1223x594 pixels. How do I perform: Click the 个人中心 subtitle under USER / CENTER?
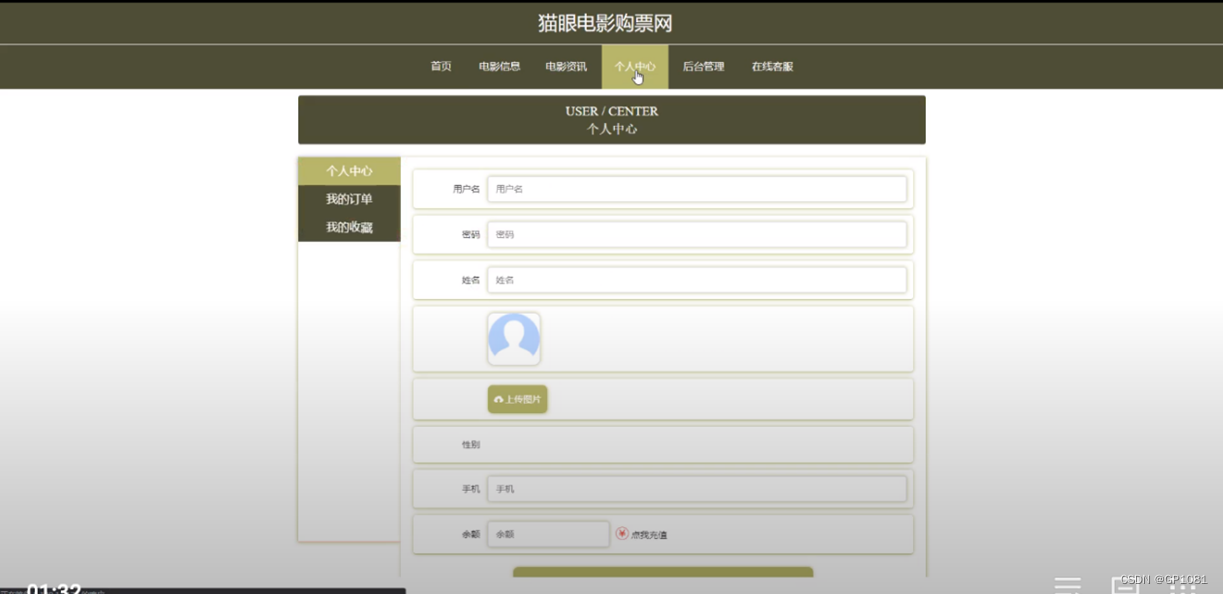coord(612,129)
